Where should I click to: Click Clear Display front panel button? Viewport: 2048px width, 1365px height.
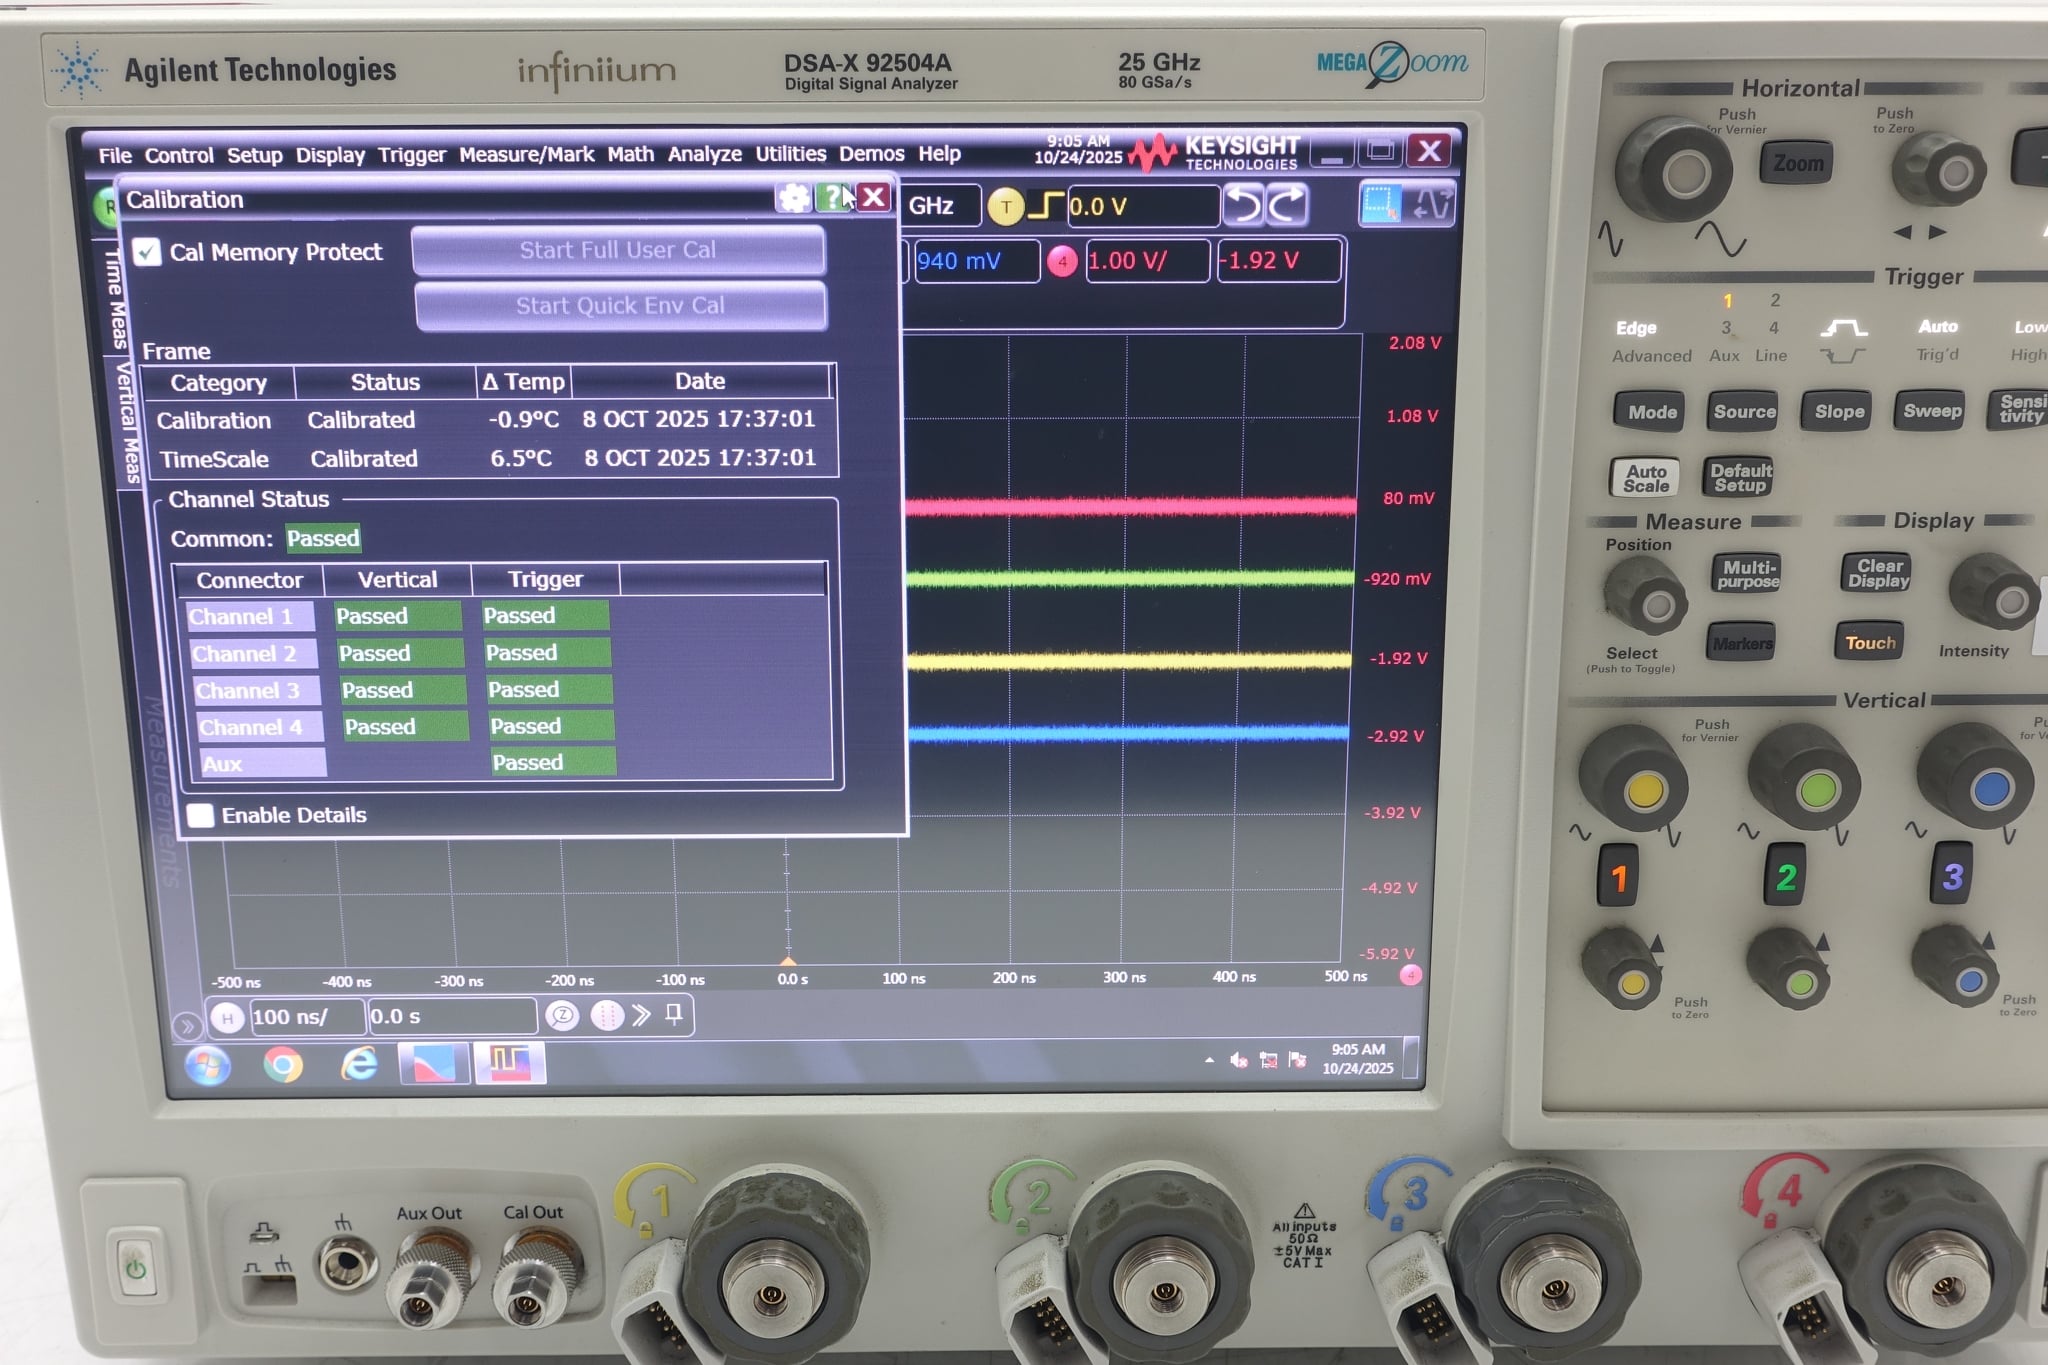click(x=1878, y=573)
